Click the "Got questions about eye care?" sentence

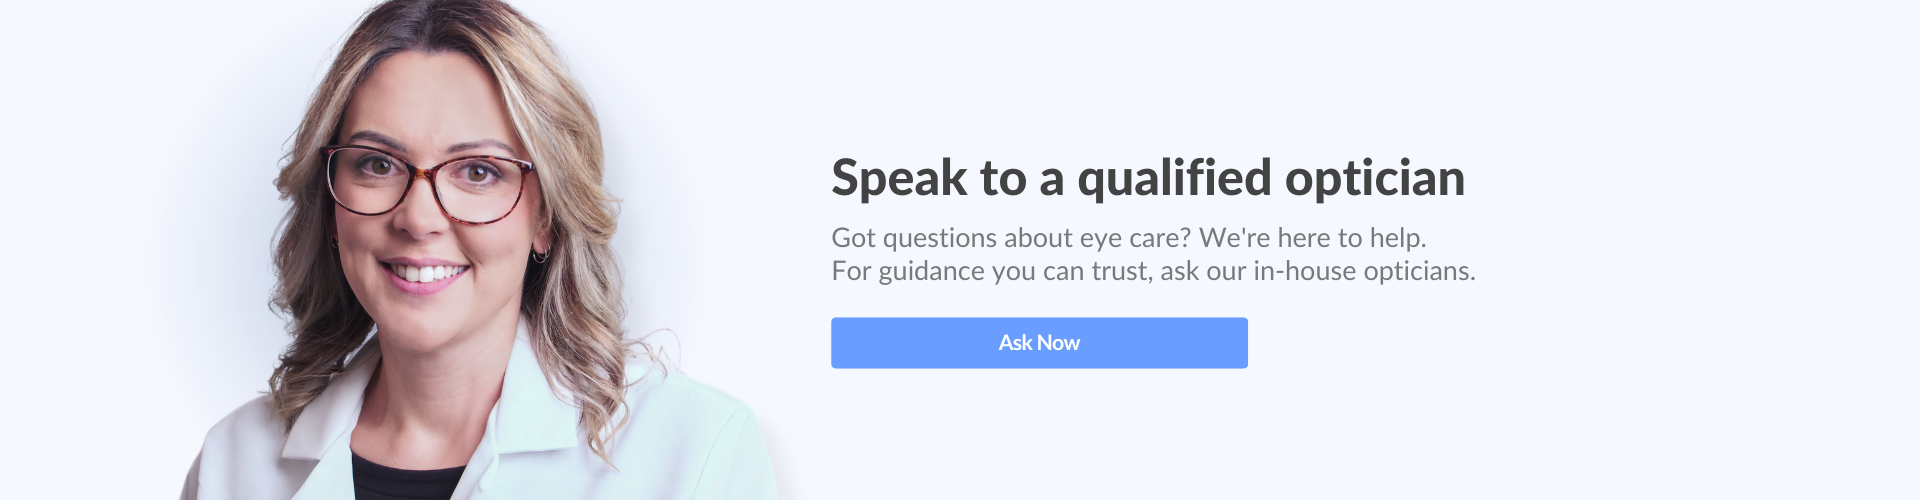click(x=1011, y=238)
